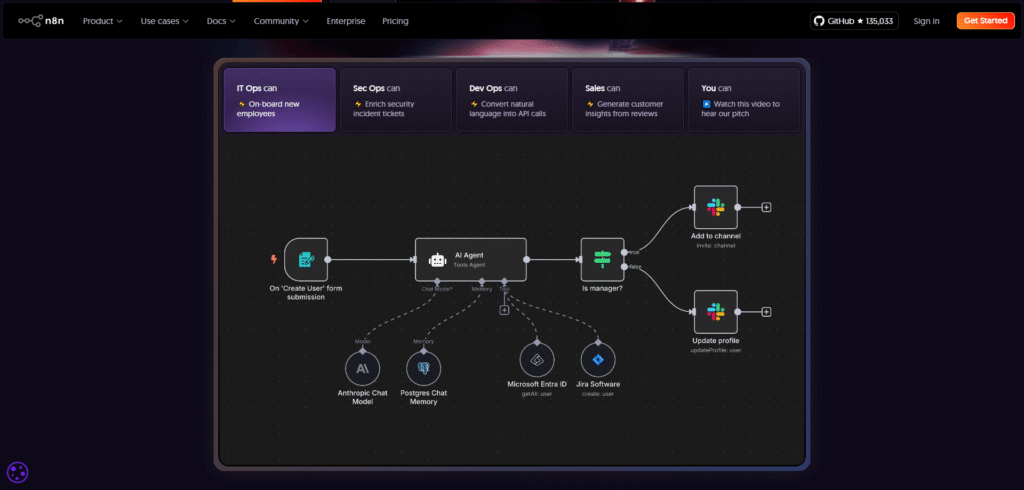Select the Microsoft Entra ID node
The height and width of the screenshot is (490, 1024).
537,360
